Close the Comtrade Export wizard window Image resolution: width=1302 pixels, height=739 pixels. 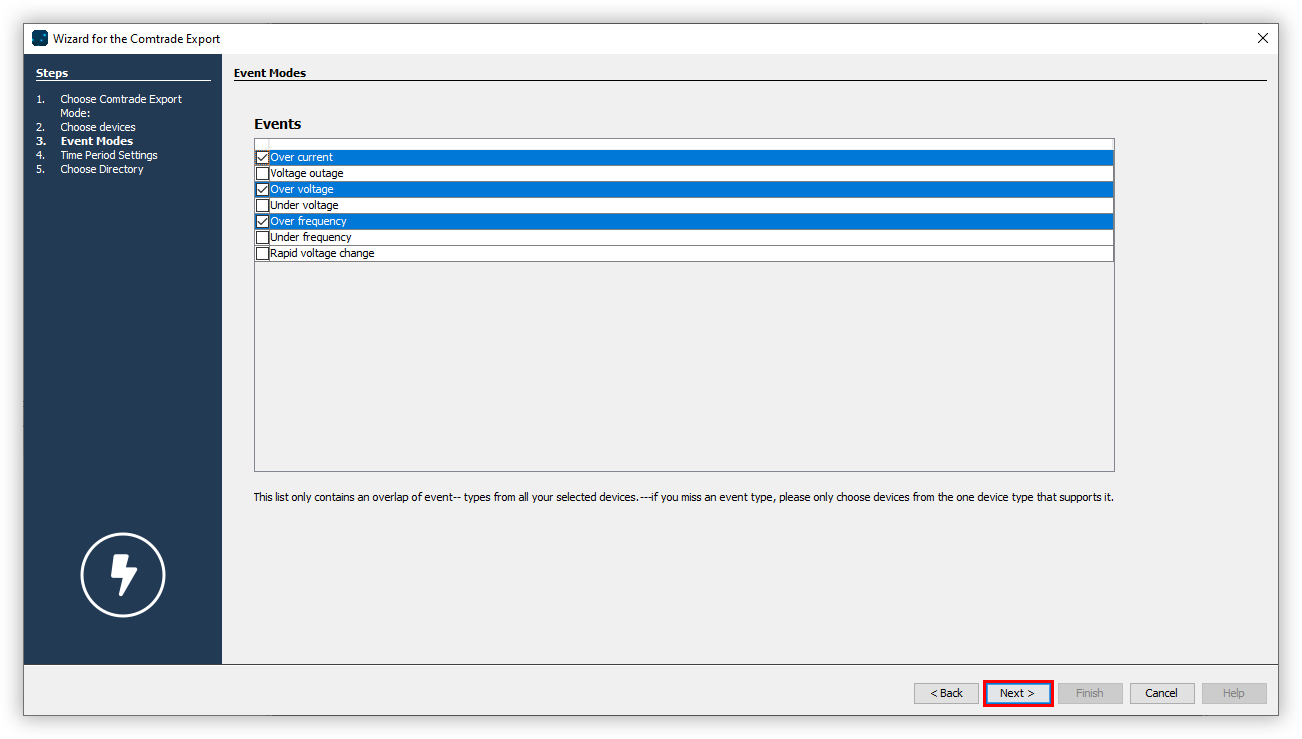point(1262,39)
